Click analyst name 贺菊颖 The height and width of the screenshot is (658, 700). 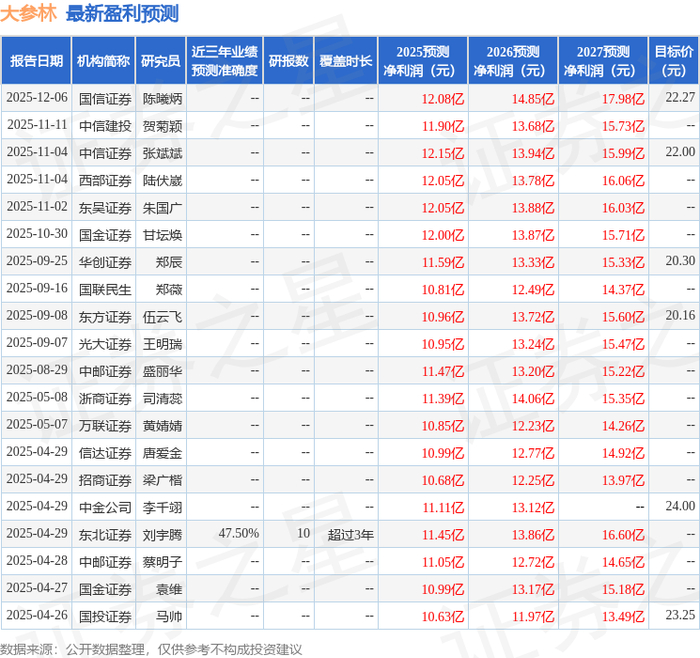tap(162, 126)
